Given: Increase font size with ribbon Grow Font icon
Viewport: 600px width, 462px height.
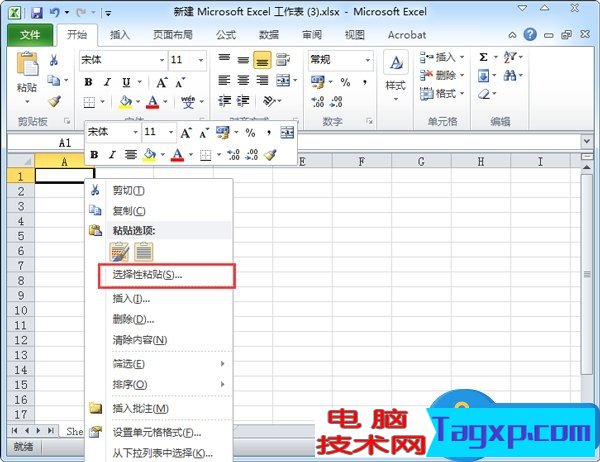Looking at the screenshot, I should tap(162, 82).
